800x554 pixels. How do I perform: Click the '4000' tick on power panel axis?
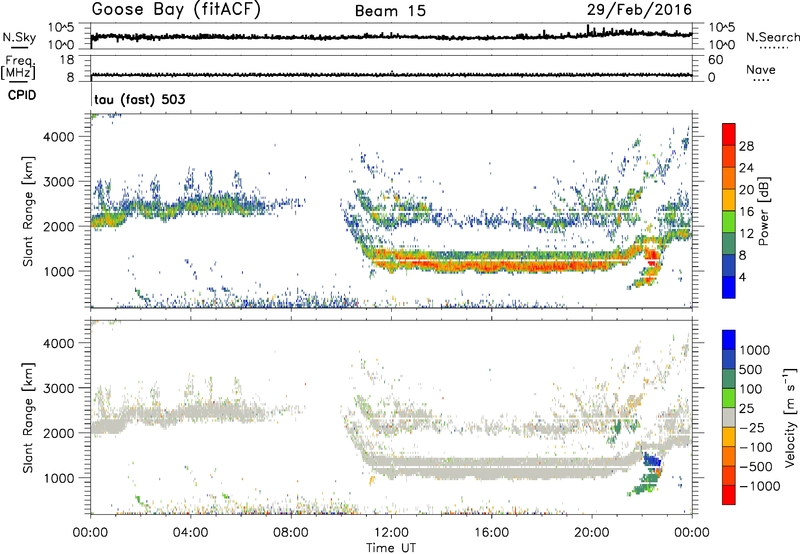pos(59,137)
